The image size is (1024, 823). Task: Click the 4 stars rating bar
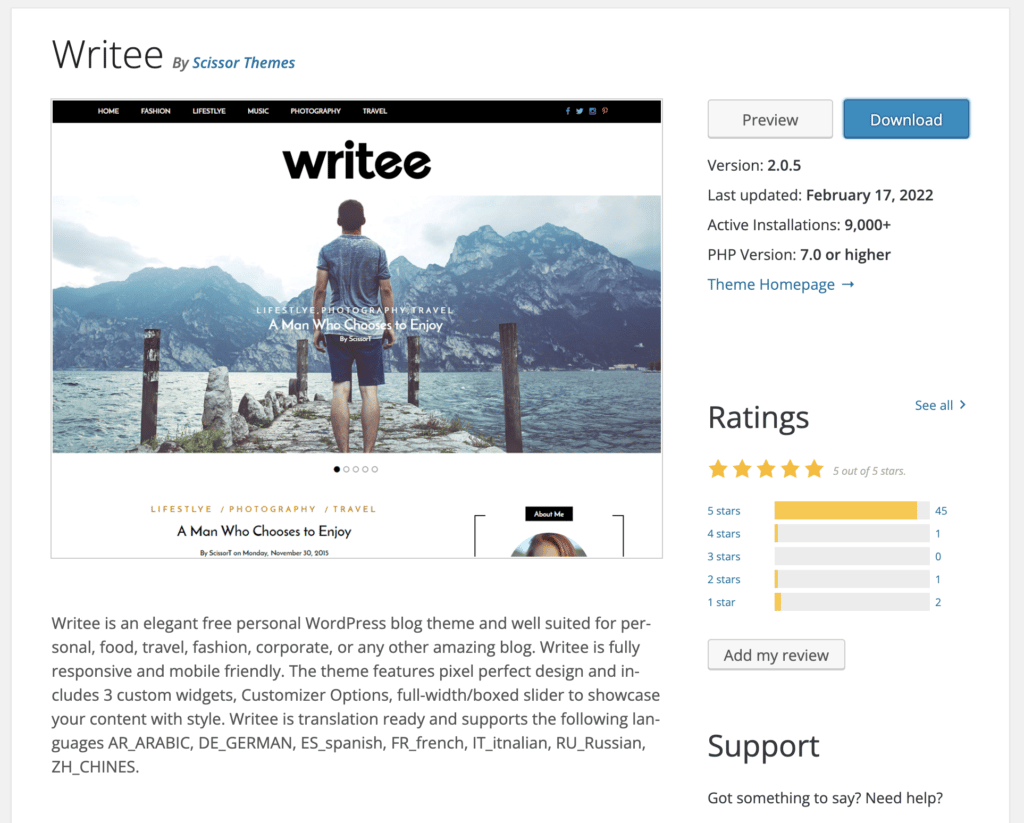click(852, 533)
